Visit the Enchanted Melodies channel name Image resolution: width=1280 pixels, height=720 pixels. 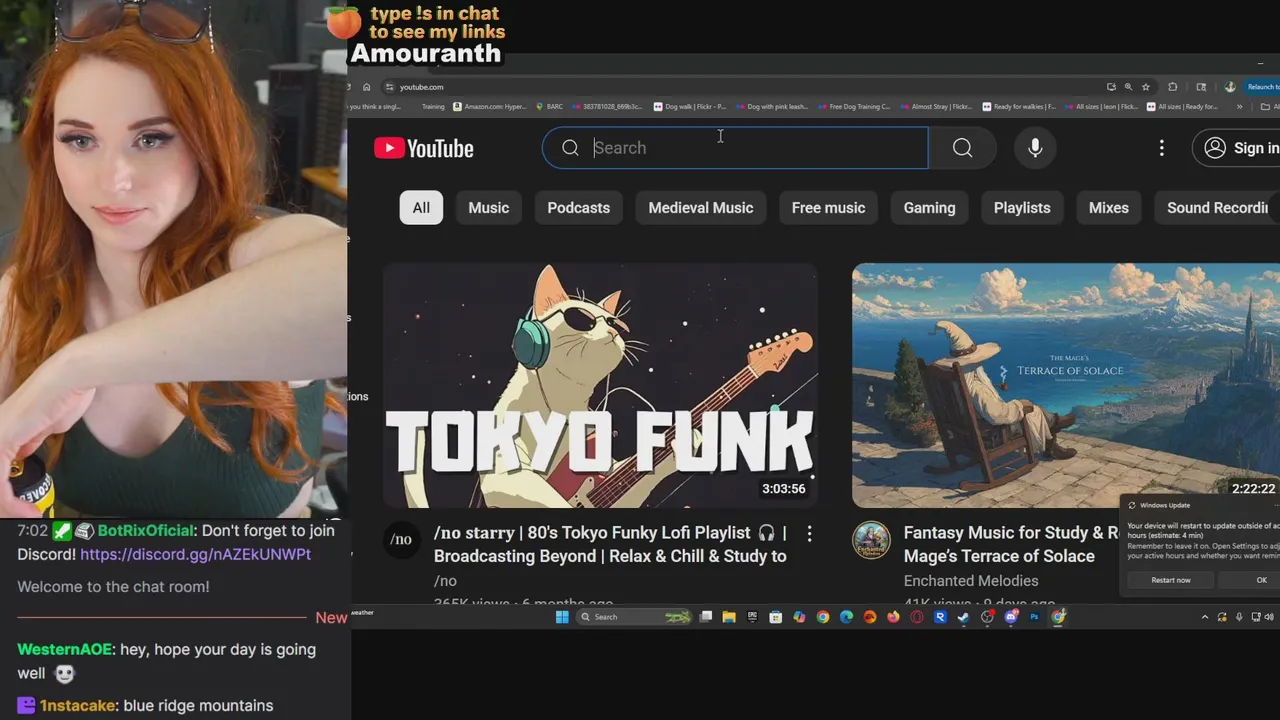pos(971,580)
